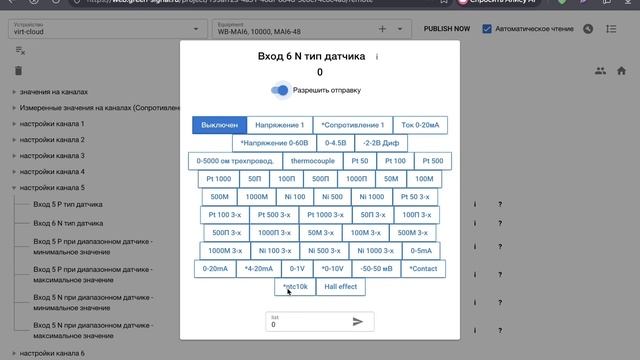This screenshot has width=640, height=360.
Task: Select the 100M sensor option
Action: [424, 179]
